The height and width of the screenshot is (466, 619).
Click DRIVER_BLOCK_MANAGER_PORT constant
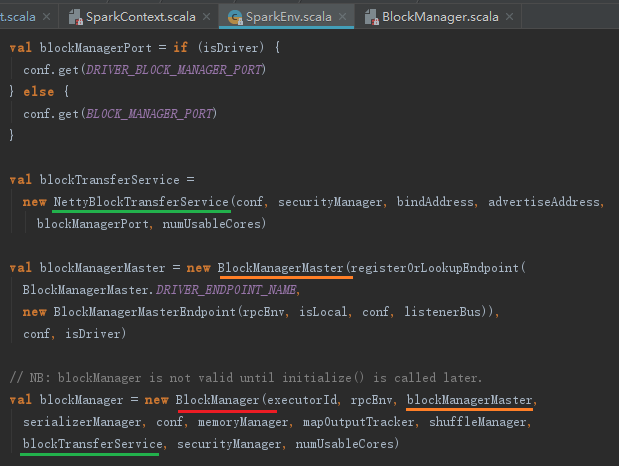[174, 70]
